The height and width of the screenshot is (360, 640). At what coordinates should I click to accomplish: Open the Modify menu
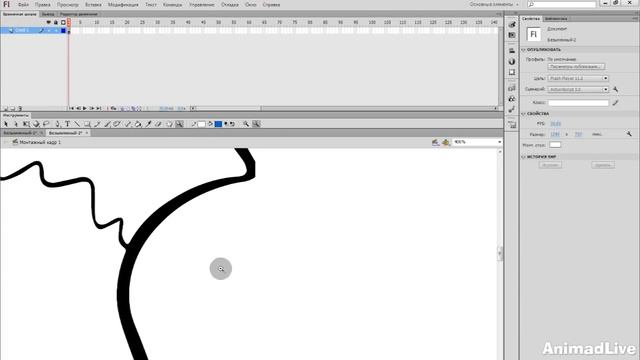123,5
